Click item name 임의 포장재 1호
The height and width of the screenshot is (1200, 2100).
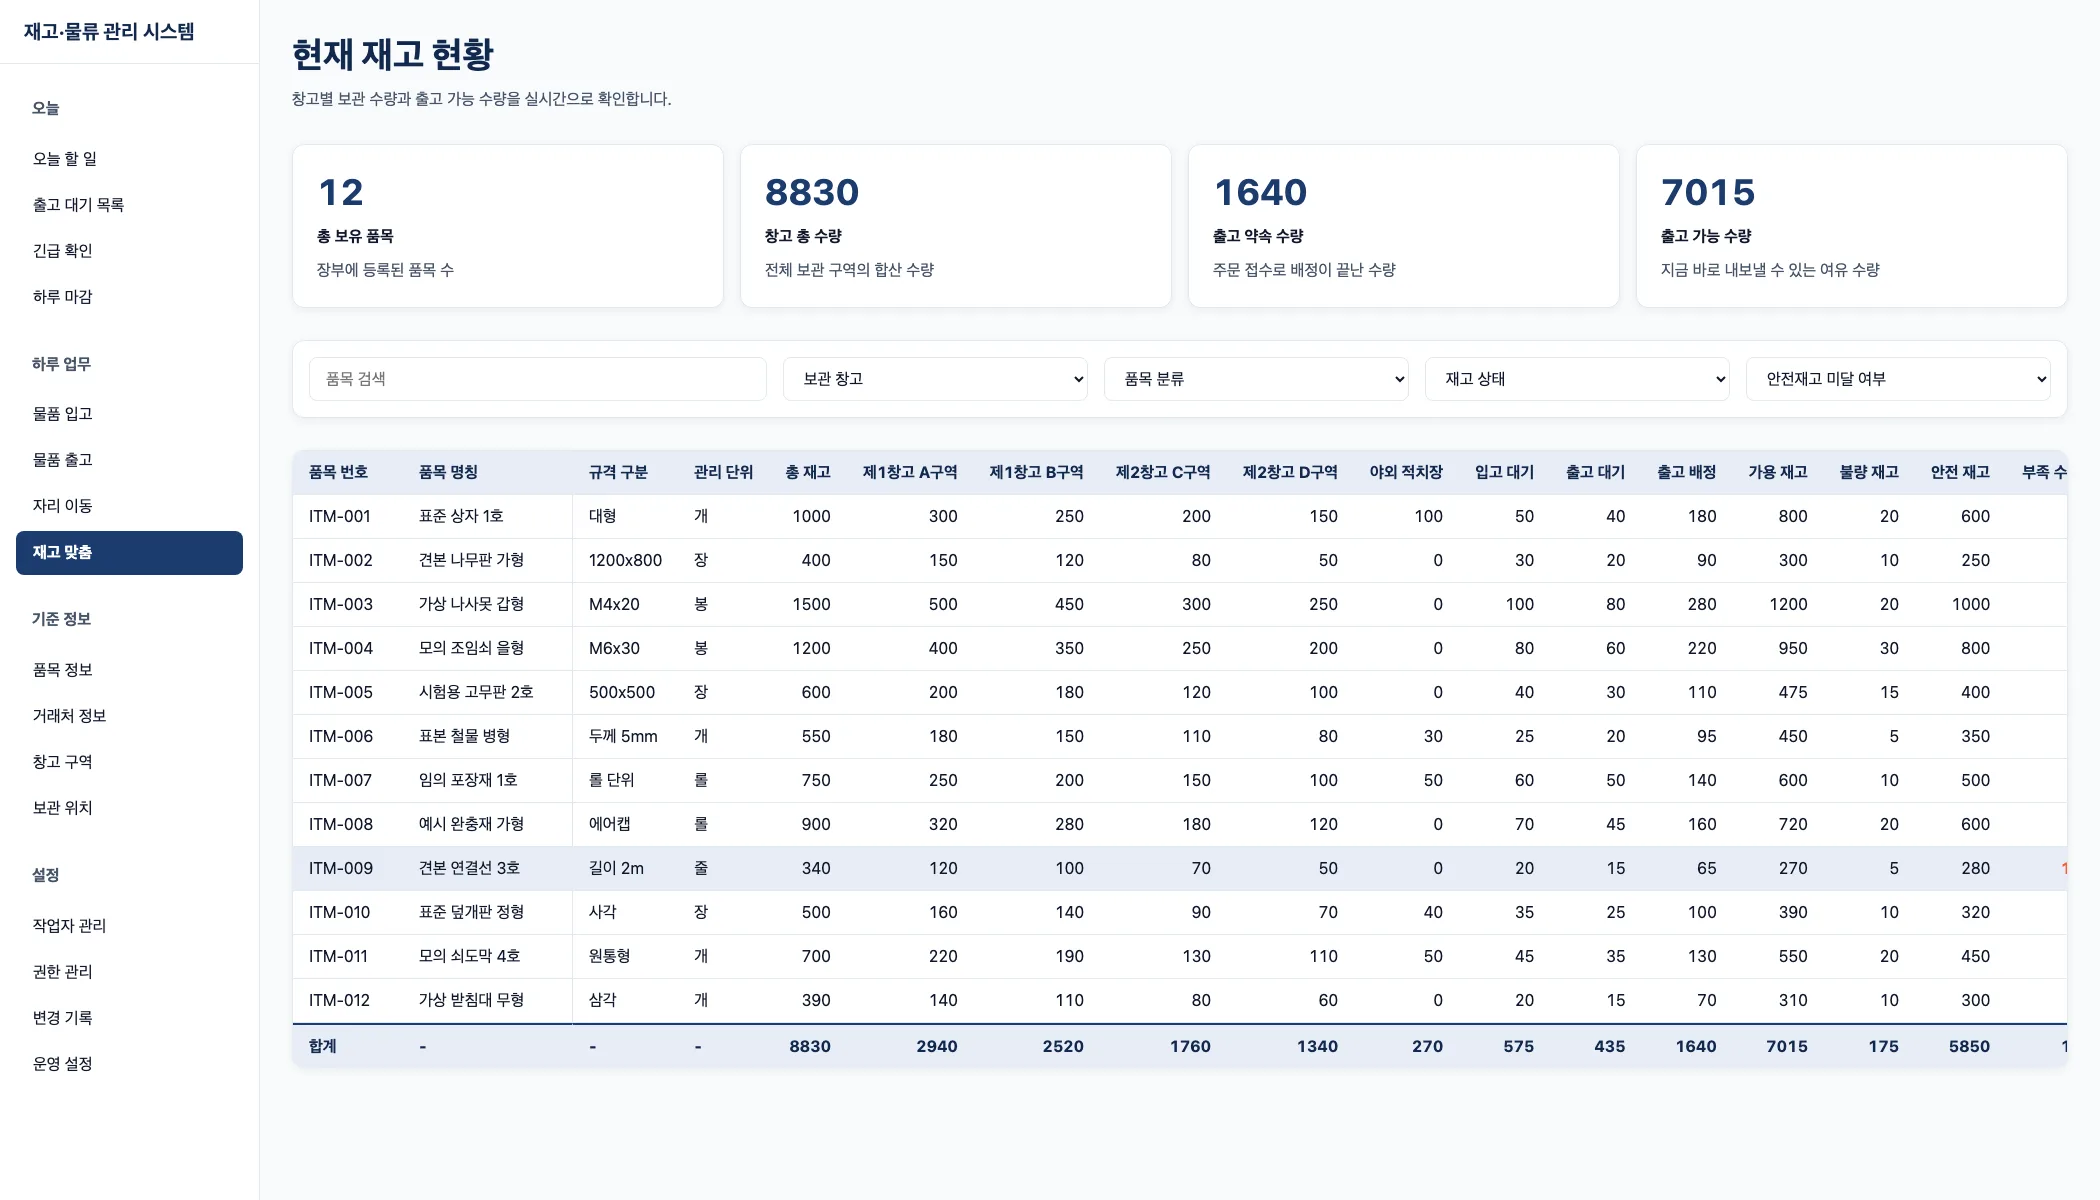click(x=468, y=780)
